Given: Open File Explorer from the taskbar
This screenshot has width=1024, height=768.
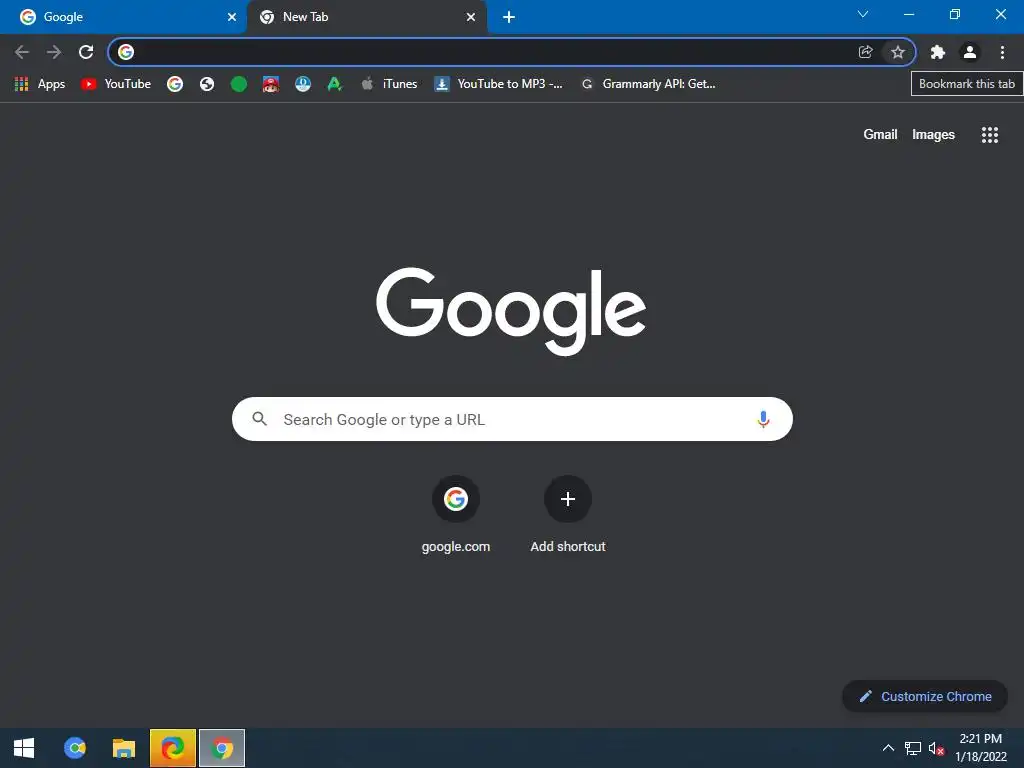Looking at the screenshot, I should pyautogui.click(x=123, y=748).
